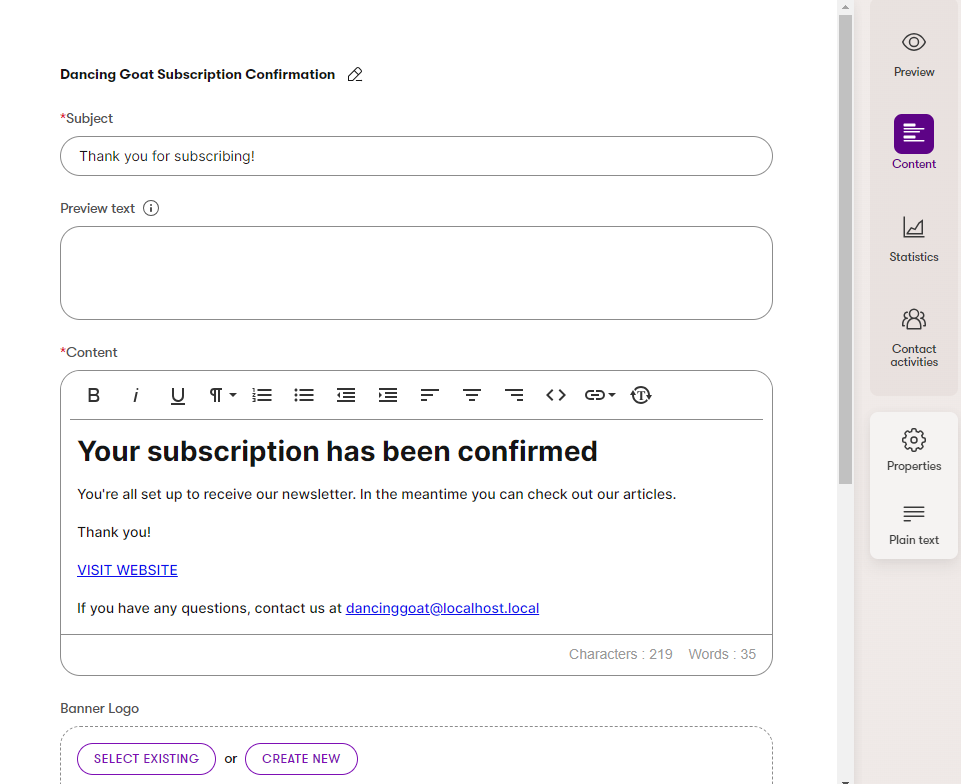Click the SELECT EXISTING banner logo button
The width and height of the screenshot is (961, 784).
click(x=146, y=759)
